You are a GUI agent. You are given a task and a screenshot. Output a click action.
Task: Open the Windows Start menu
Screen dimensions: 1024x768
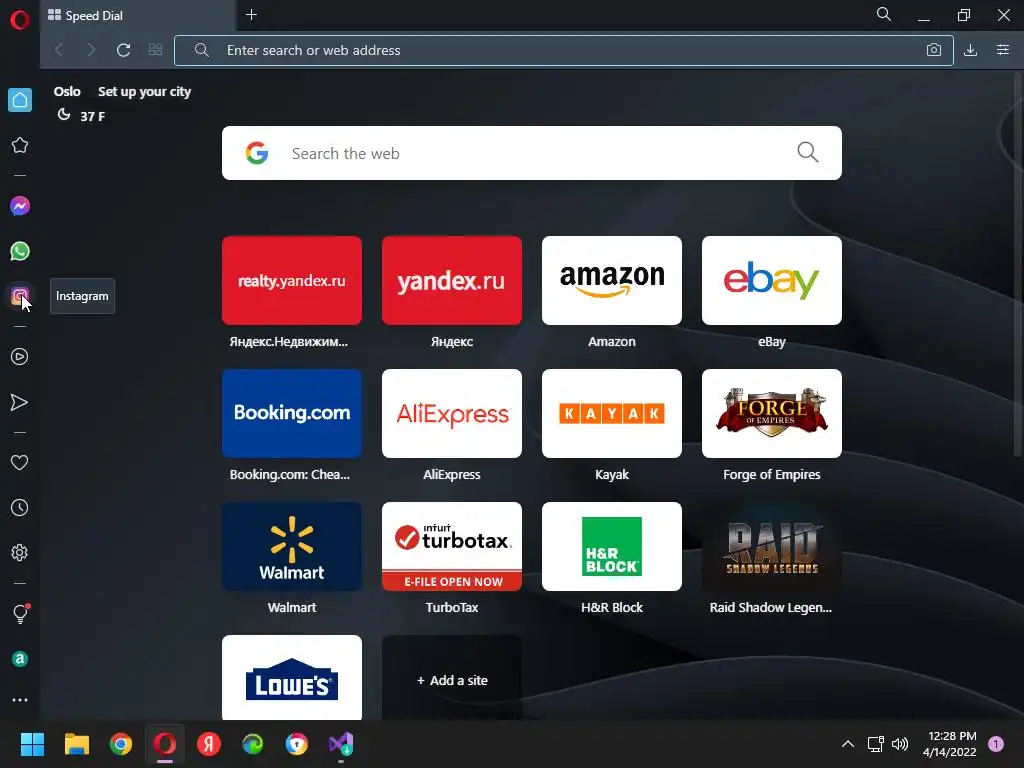click(x=32, y=744)
